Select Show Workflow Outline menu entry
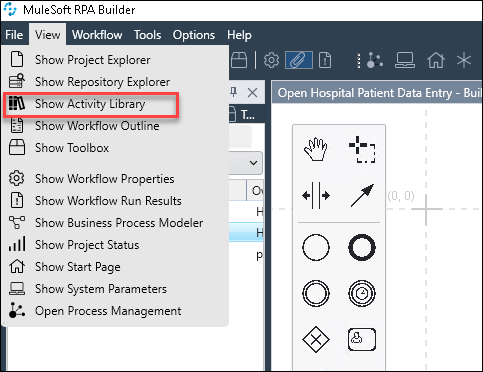This screenshot has width=483, height=372. click(115, 126)
